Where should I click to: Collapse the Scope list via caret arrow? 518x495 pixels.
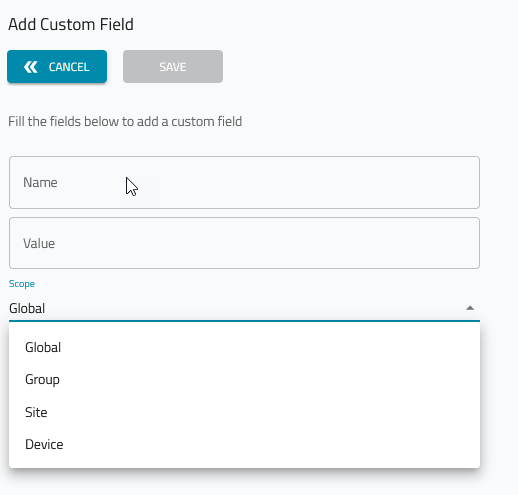pyautogui.click(x=470, y=308)
